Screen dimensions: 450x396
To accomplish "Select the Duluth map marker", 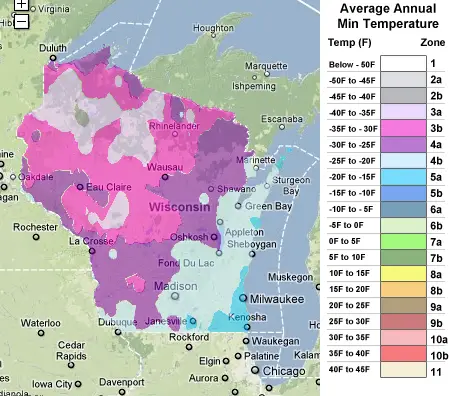I will (x=53, y=58).
